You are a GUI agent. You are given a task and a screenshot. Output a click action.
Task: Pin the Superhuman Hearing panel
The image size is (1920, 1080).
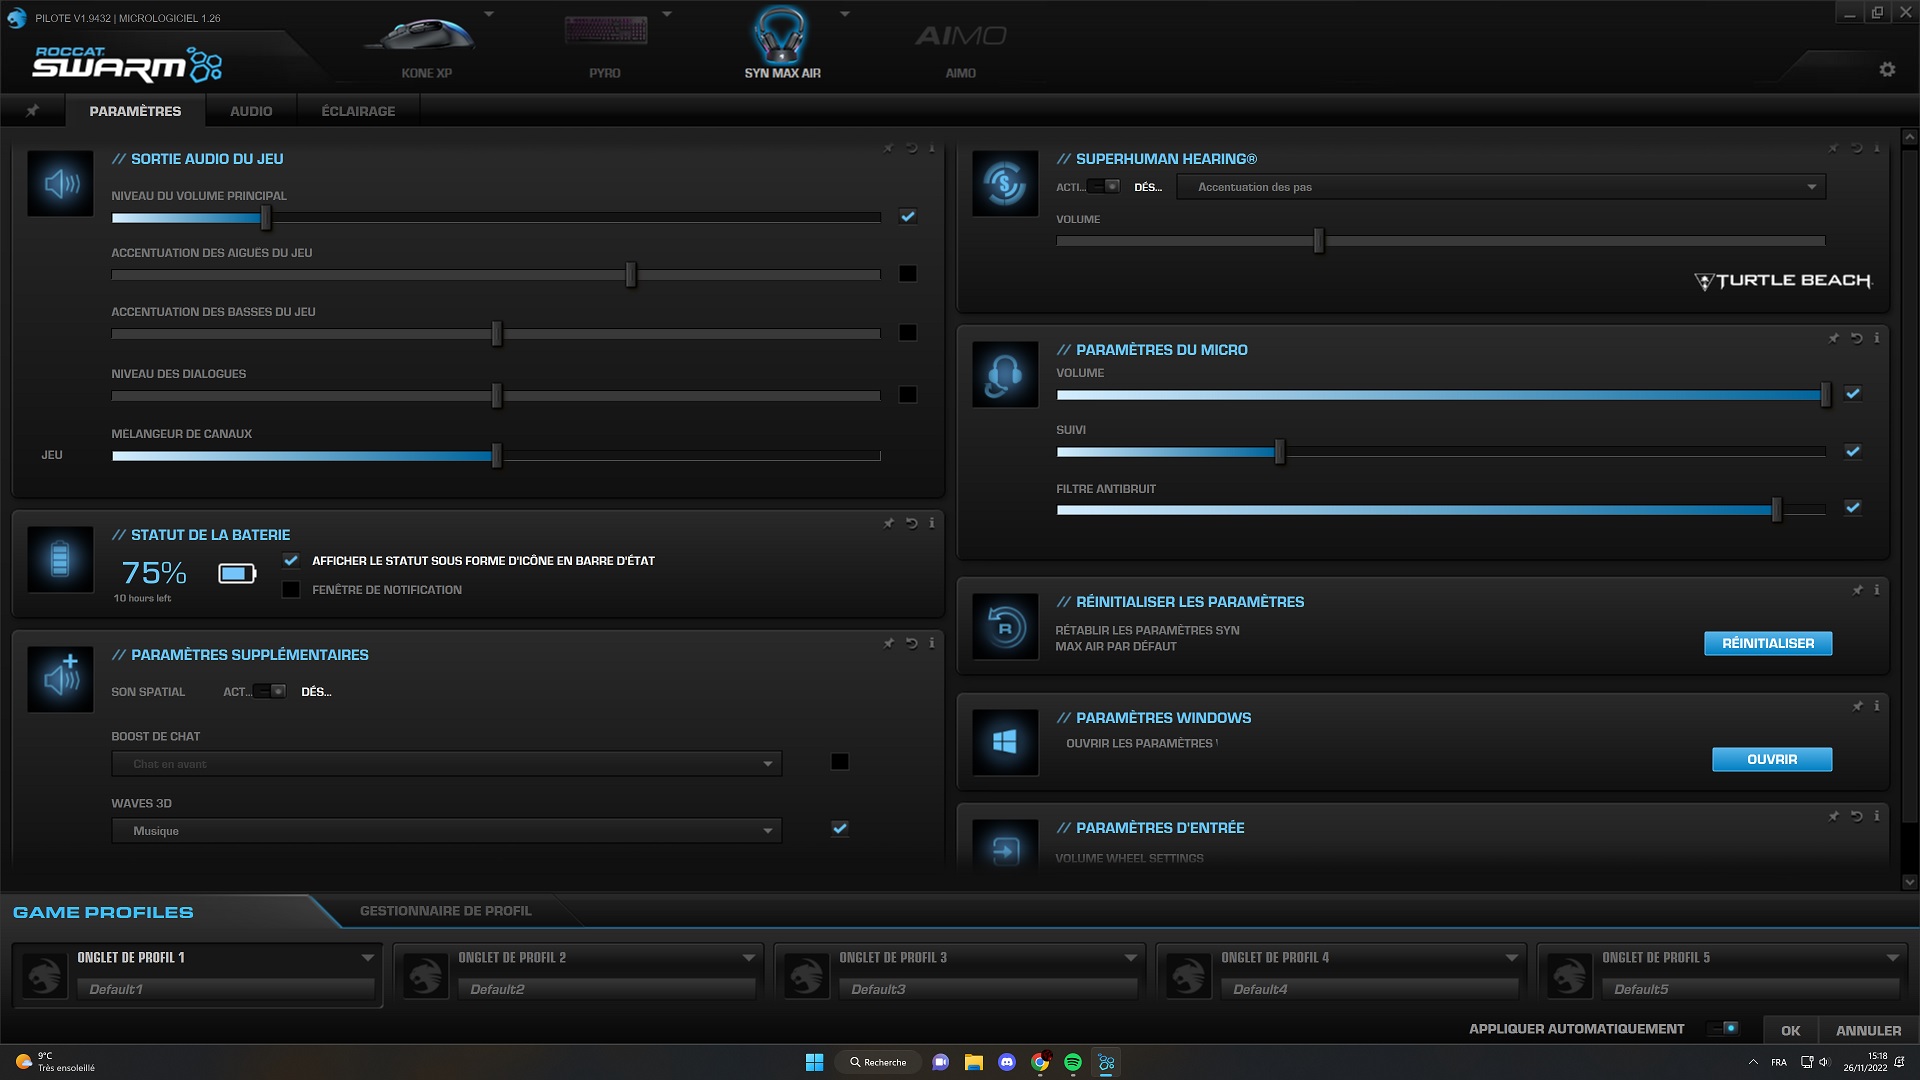1833,148
